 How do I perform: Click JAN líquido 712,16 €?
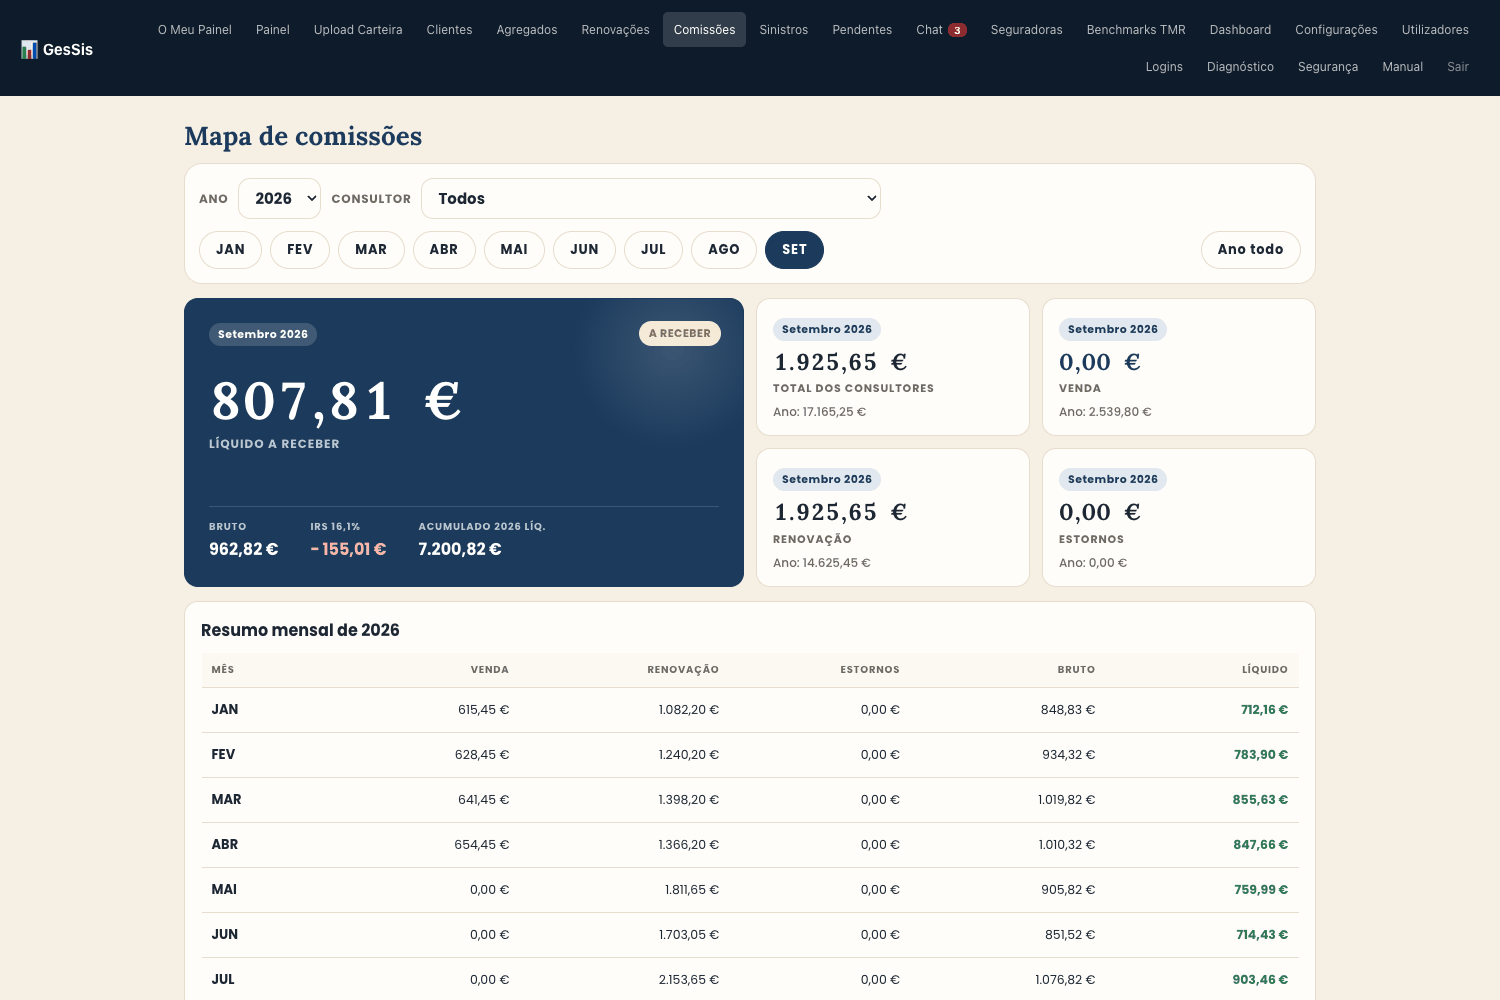(x=1264, y=710)
